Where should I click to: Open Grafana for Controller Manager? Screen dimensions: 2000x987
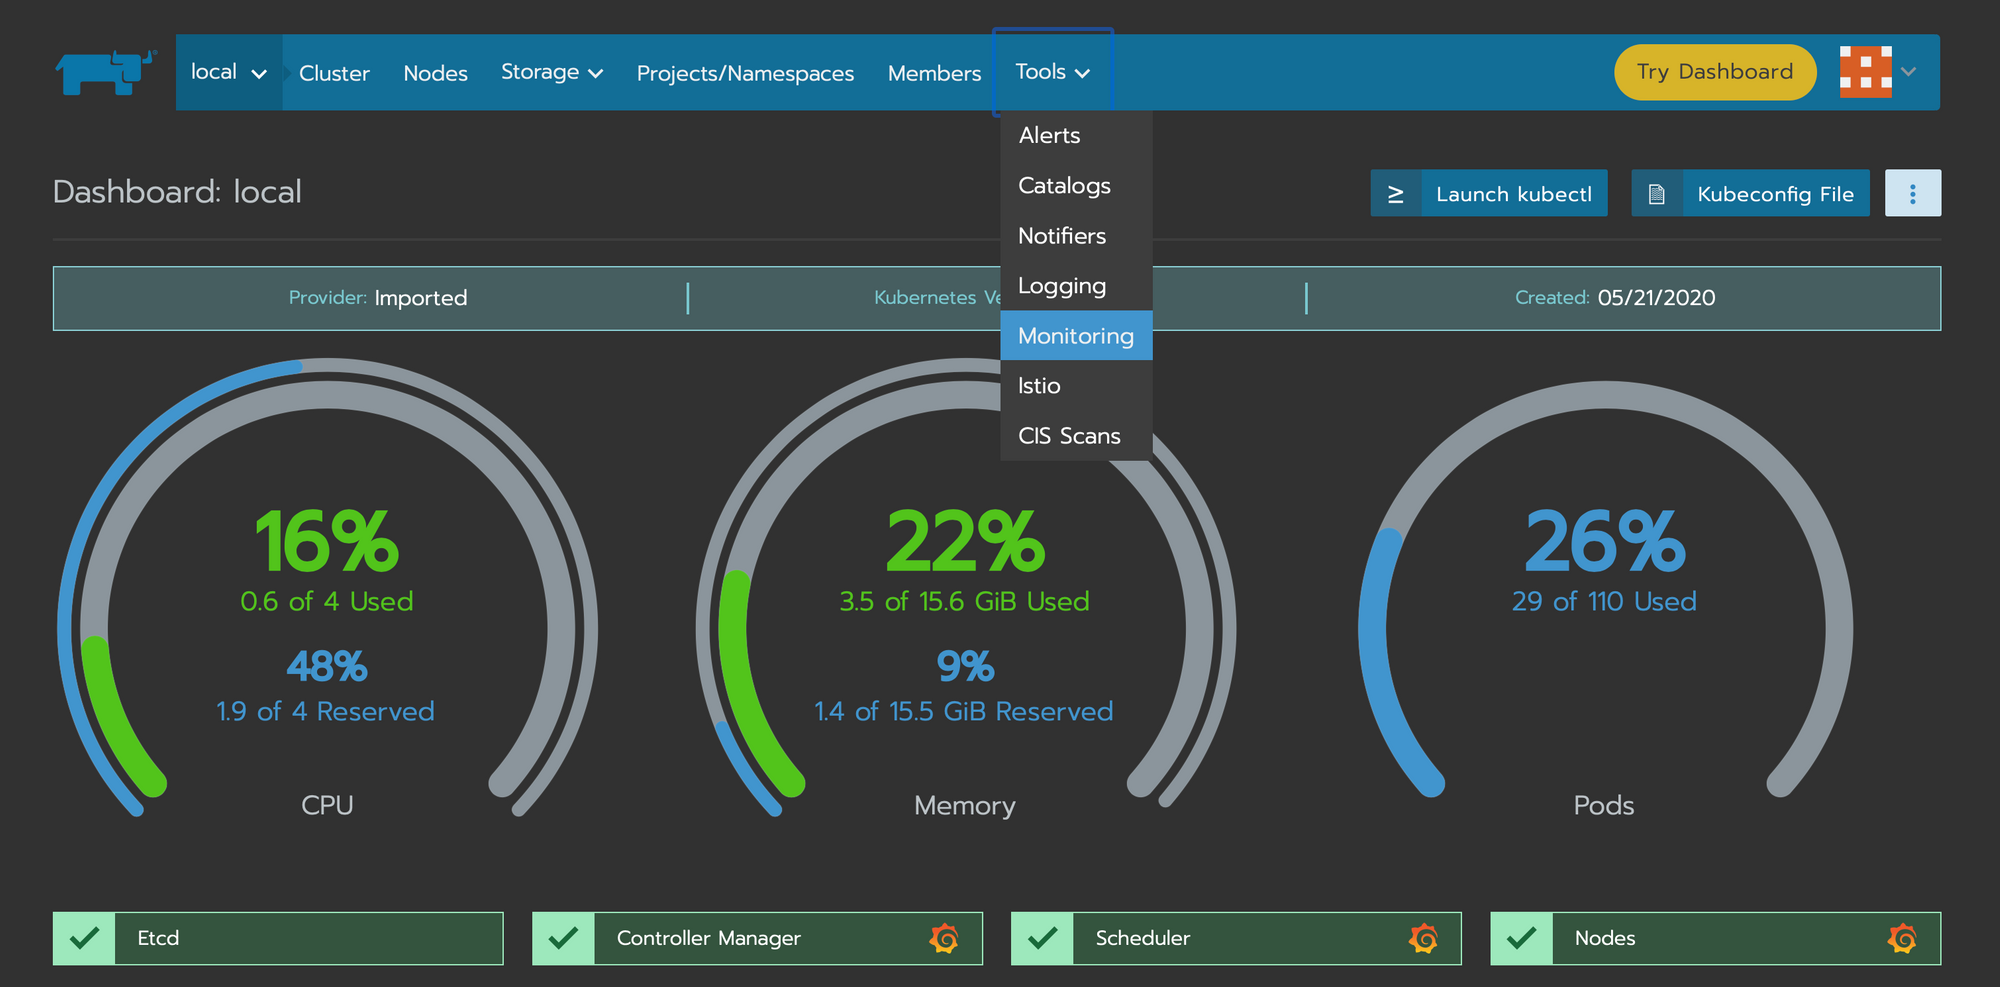(x=944, y=938)
